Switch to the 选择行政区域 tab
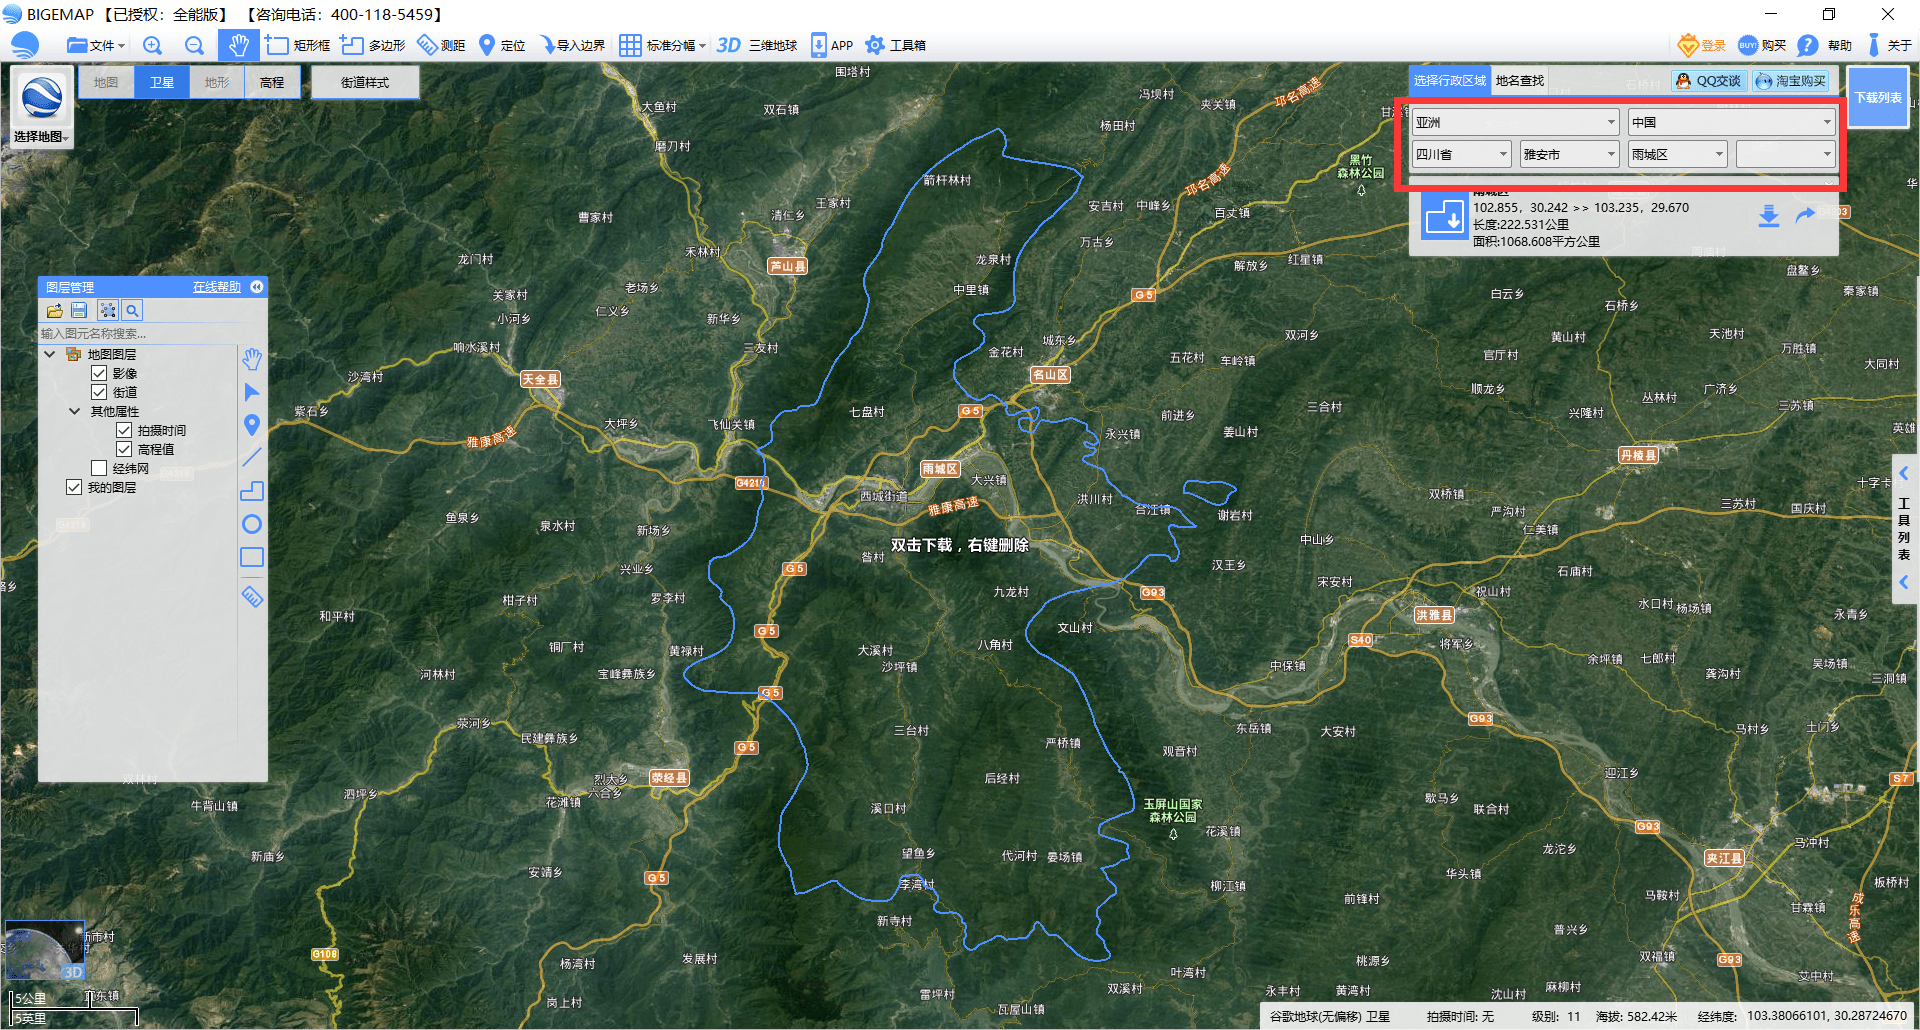The width and height of the screenshot is (1920, 1030). tap(1450, 80)
